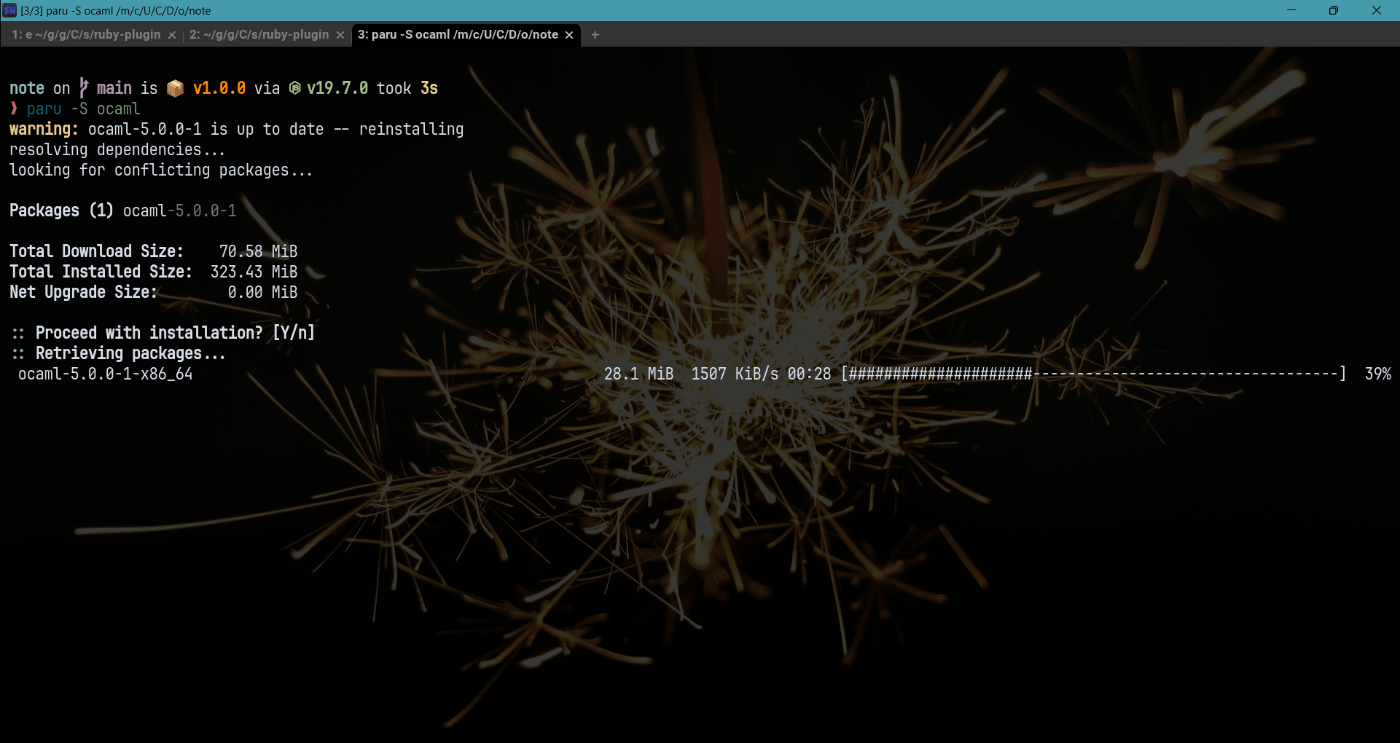Click the red prompt arrow symbol

tap(13, 108)
